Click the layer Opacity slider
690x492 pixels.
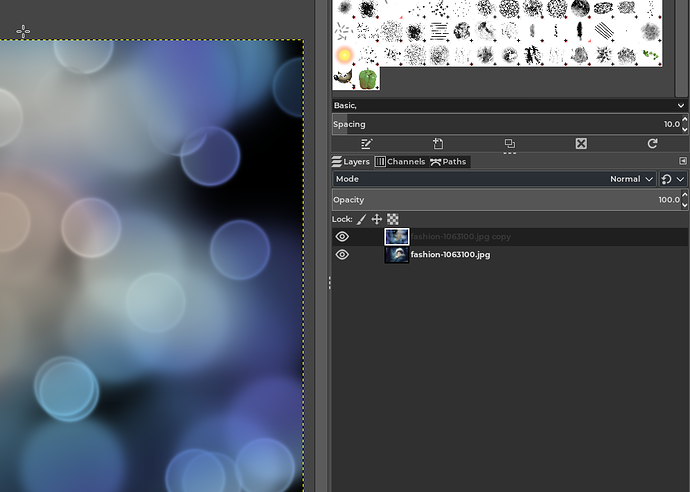(x=500, y=200)
